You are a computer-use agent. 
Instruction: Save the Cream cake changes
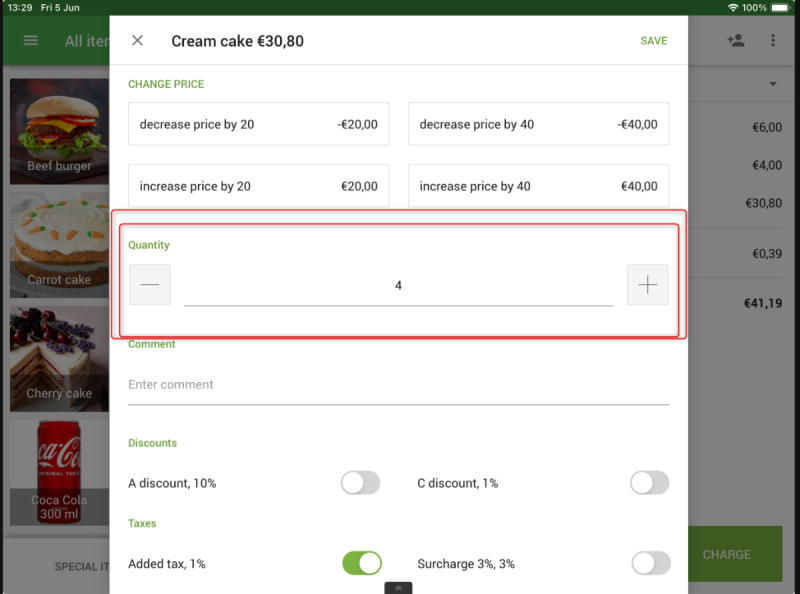point(654,41)
